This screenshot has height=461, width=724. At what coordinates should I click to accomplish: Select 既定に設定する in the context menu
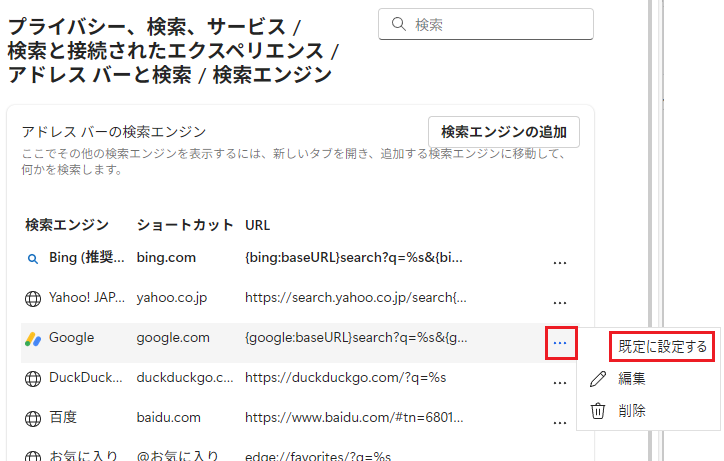(x=662, y=346)
